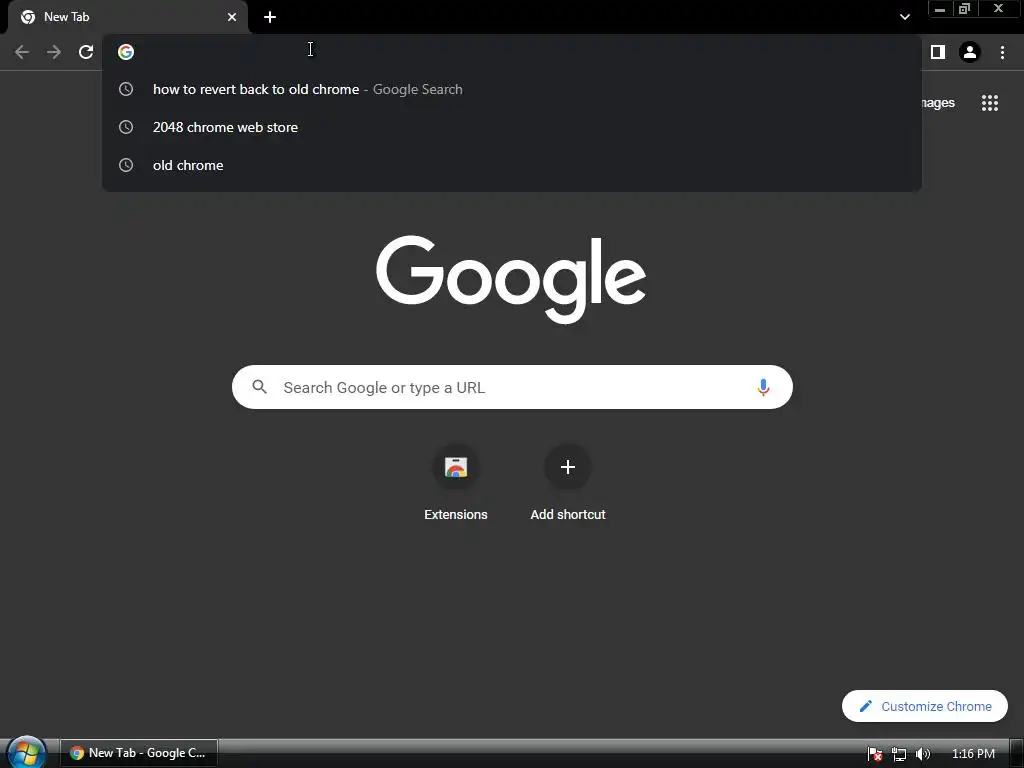Image resolution: width=1024 pixels, height=768 pixels.
Task: Close the New Tab tab
Action: 232,17
